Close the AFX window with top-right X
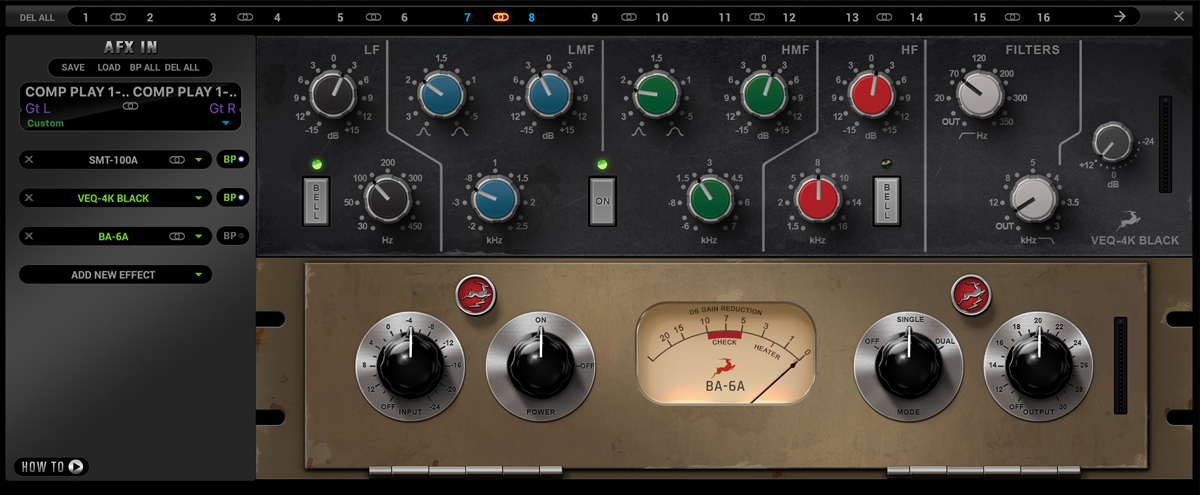 tap(1179, 16)
